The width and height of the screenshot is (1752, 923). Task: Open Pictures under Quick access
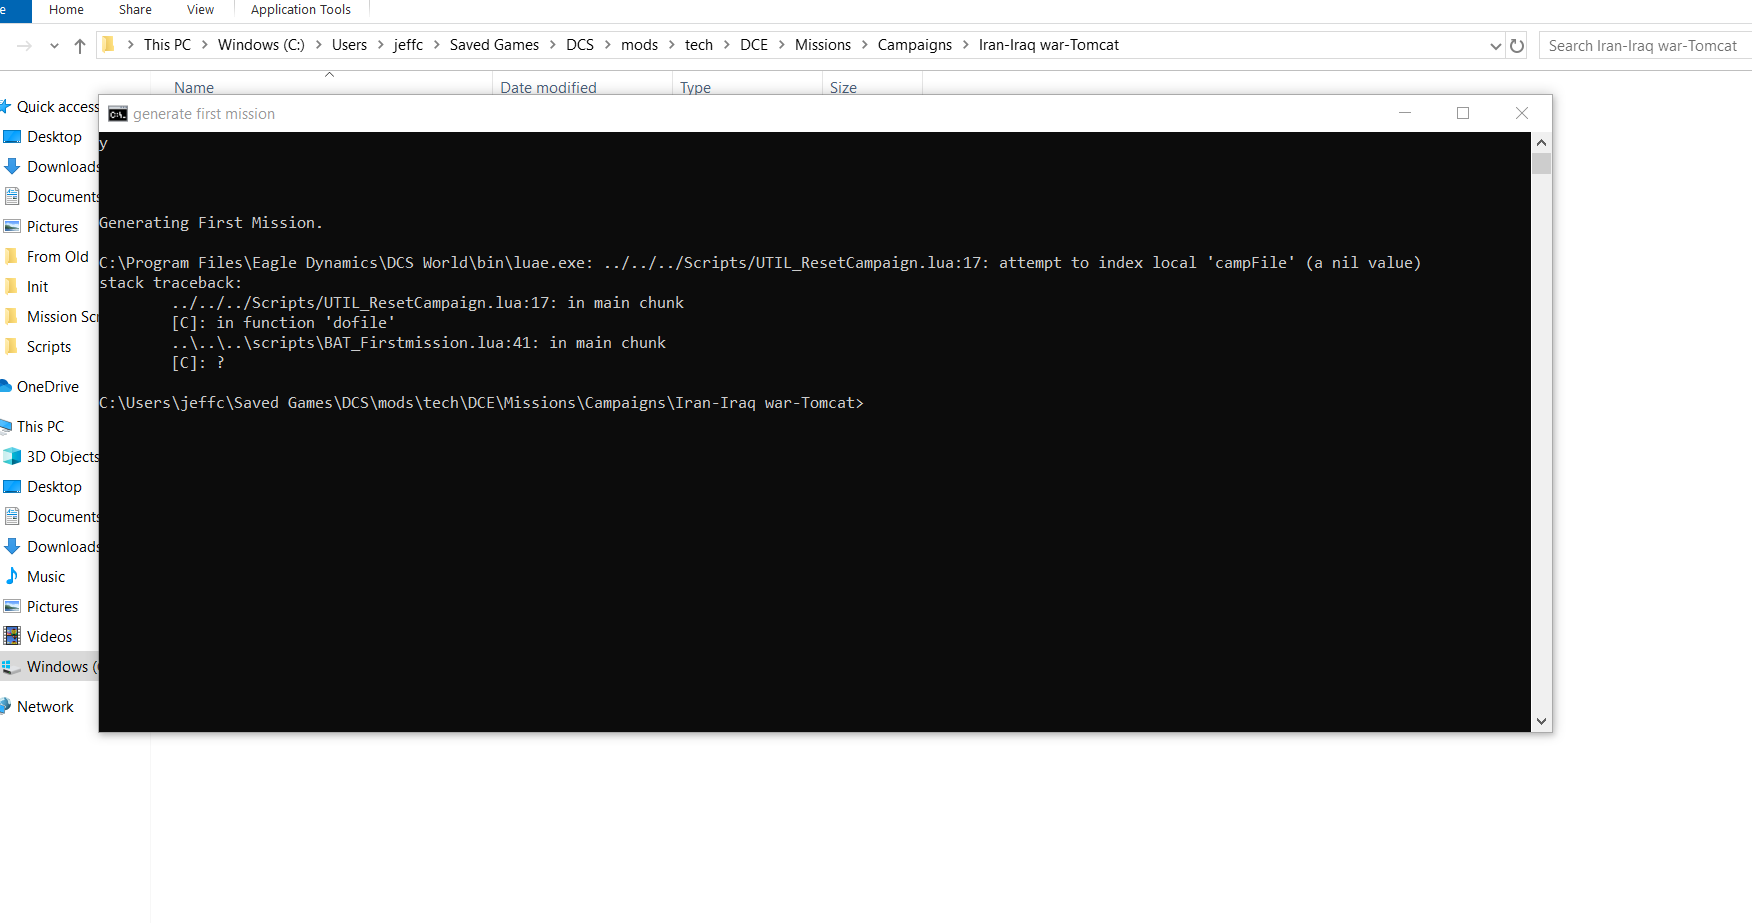pos(50,227)
